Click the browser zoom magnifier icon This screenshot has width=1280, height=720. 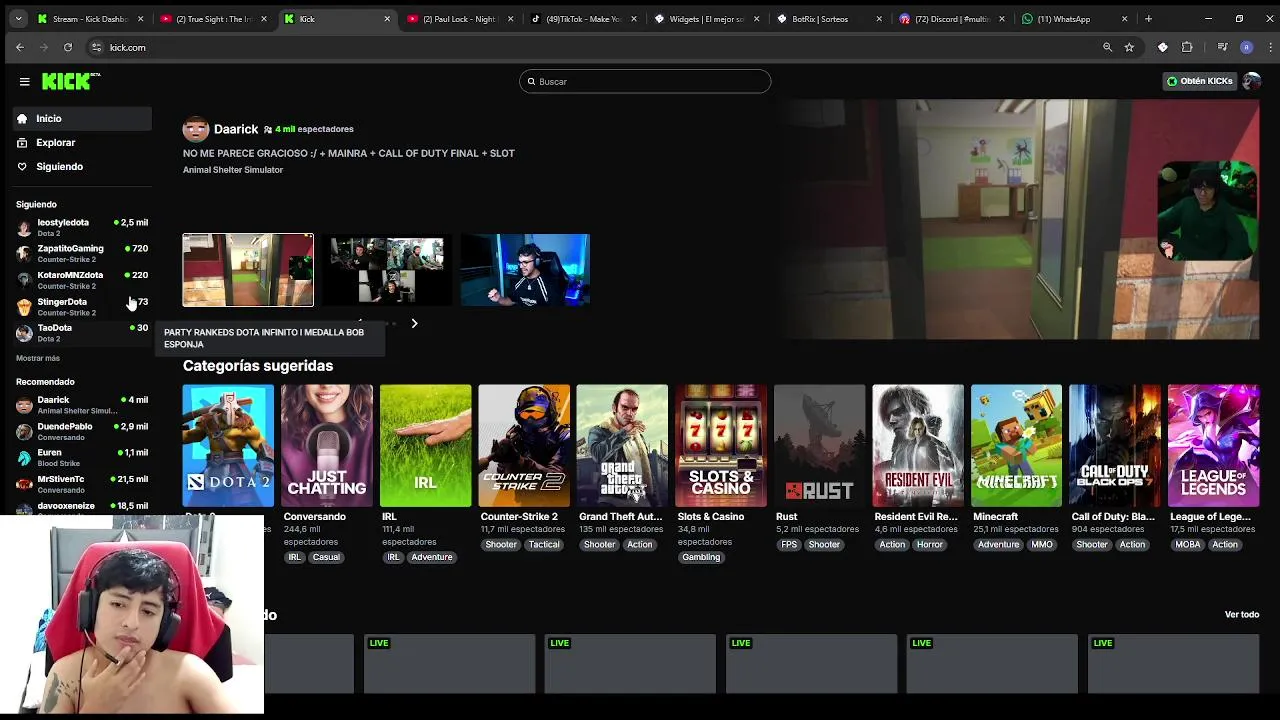click(1107, 47)
